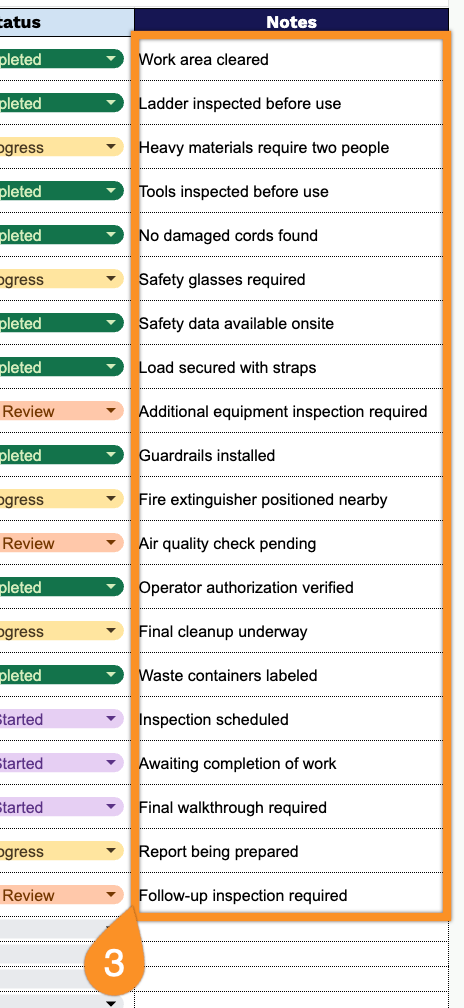Expand In Progress dropdown for Heavy materials row
The image size is (464, 1008).
111,147
